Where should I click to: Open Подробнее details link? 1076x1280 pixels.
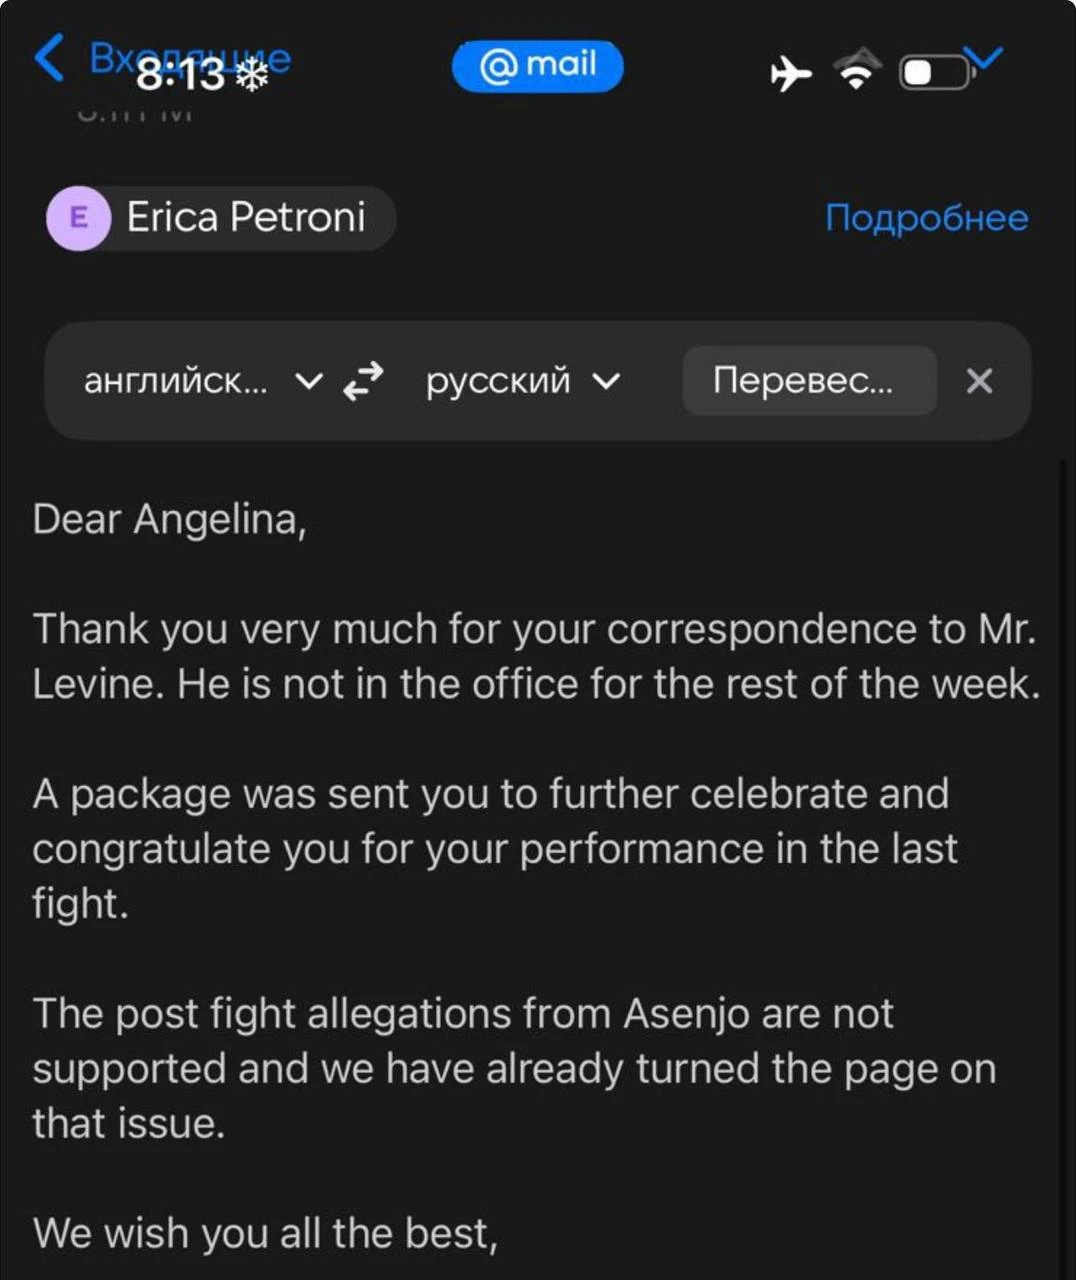927,217
